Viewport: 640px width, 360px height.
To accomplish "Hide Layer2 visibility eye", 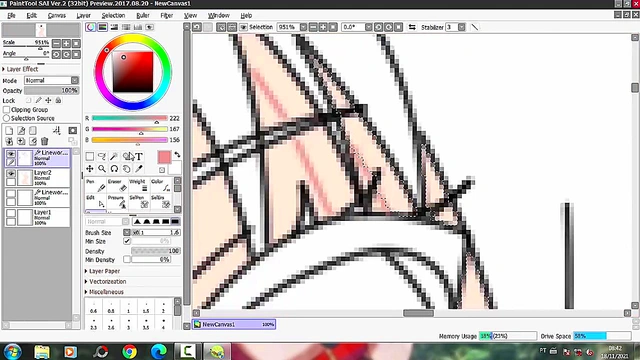I will point(11,173).
